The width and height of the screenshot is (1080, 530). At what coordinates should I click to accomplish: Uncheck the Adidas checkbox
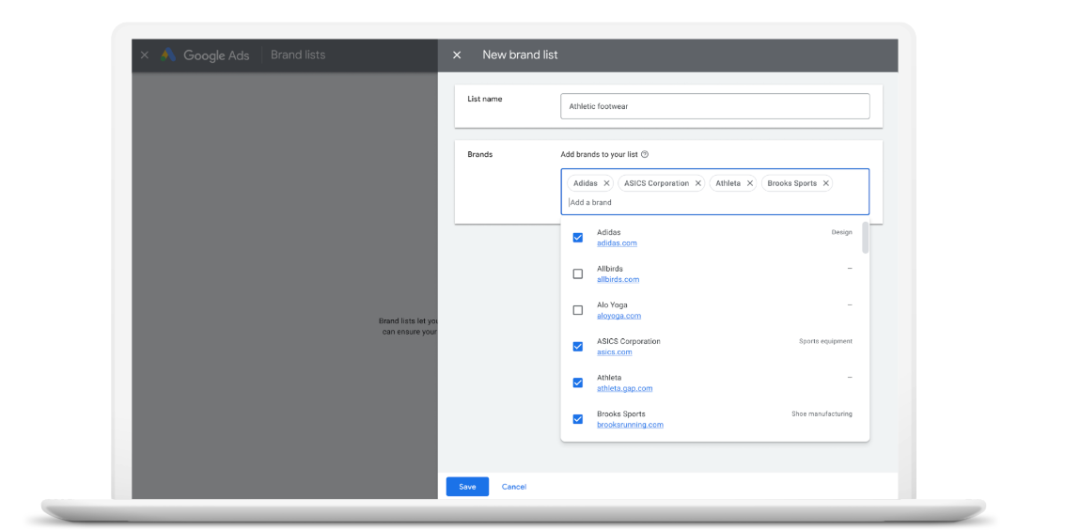click(x=578, y=238)
